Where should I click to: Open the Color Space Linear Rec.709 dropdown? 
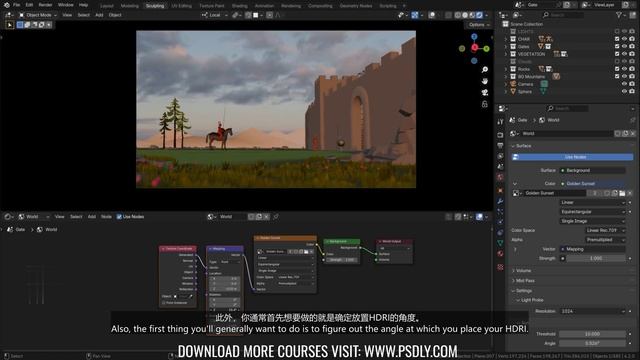[x=605, y=231]
